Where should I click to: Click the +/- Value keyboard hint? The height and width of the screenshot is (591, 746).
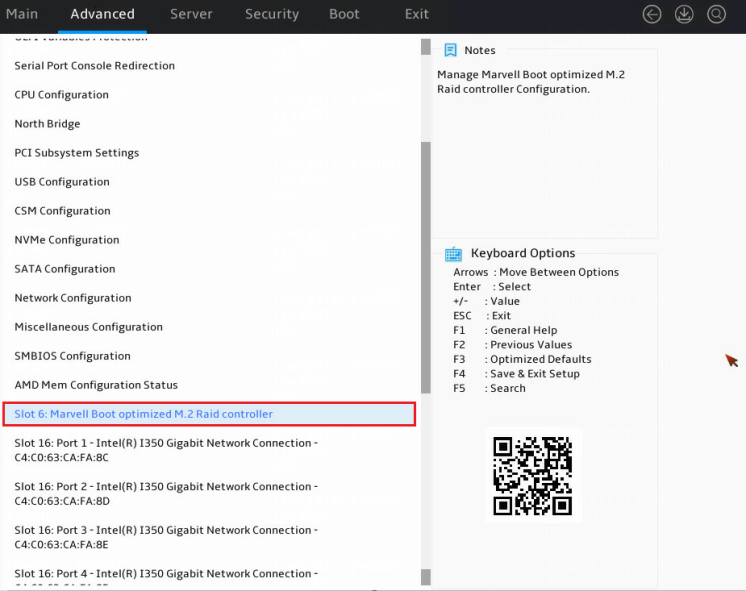pos(486,301)
